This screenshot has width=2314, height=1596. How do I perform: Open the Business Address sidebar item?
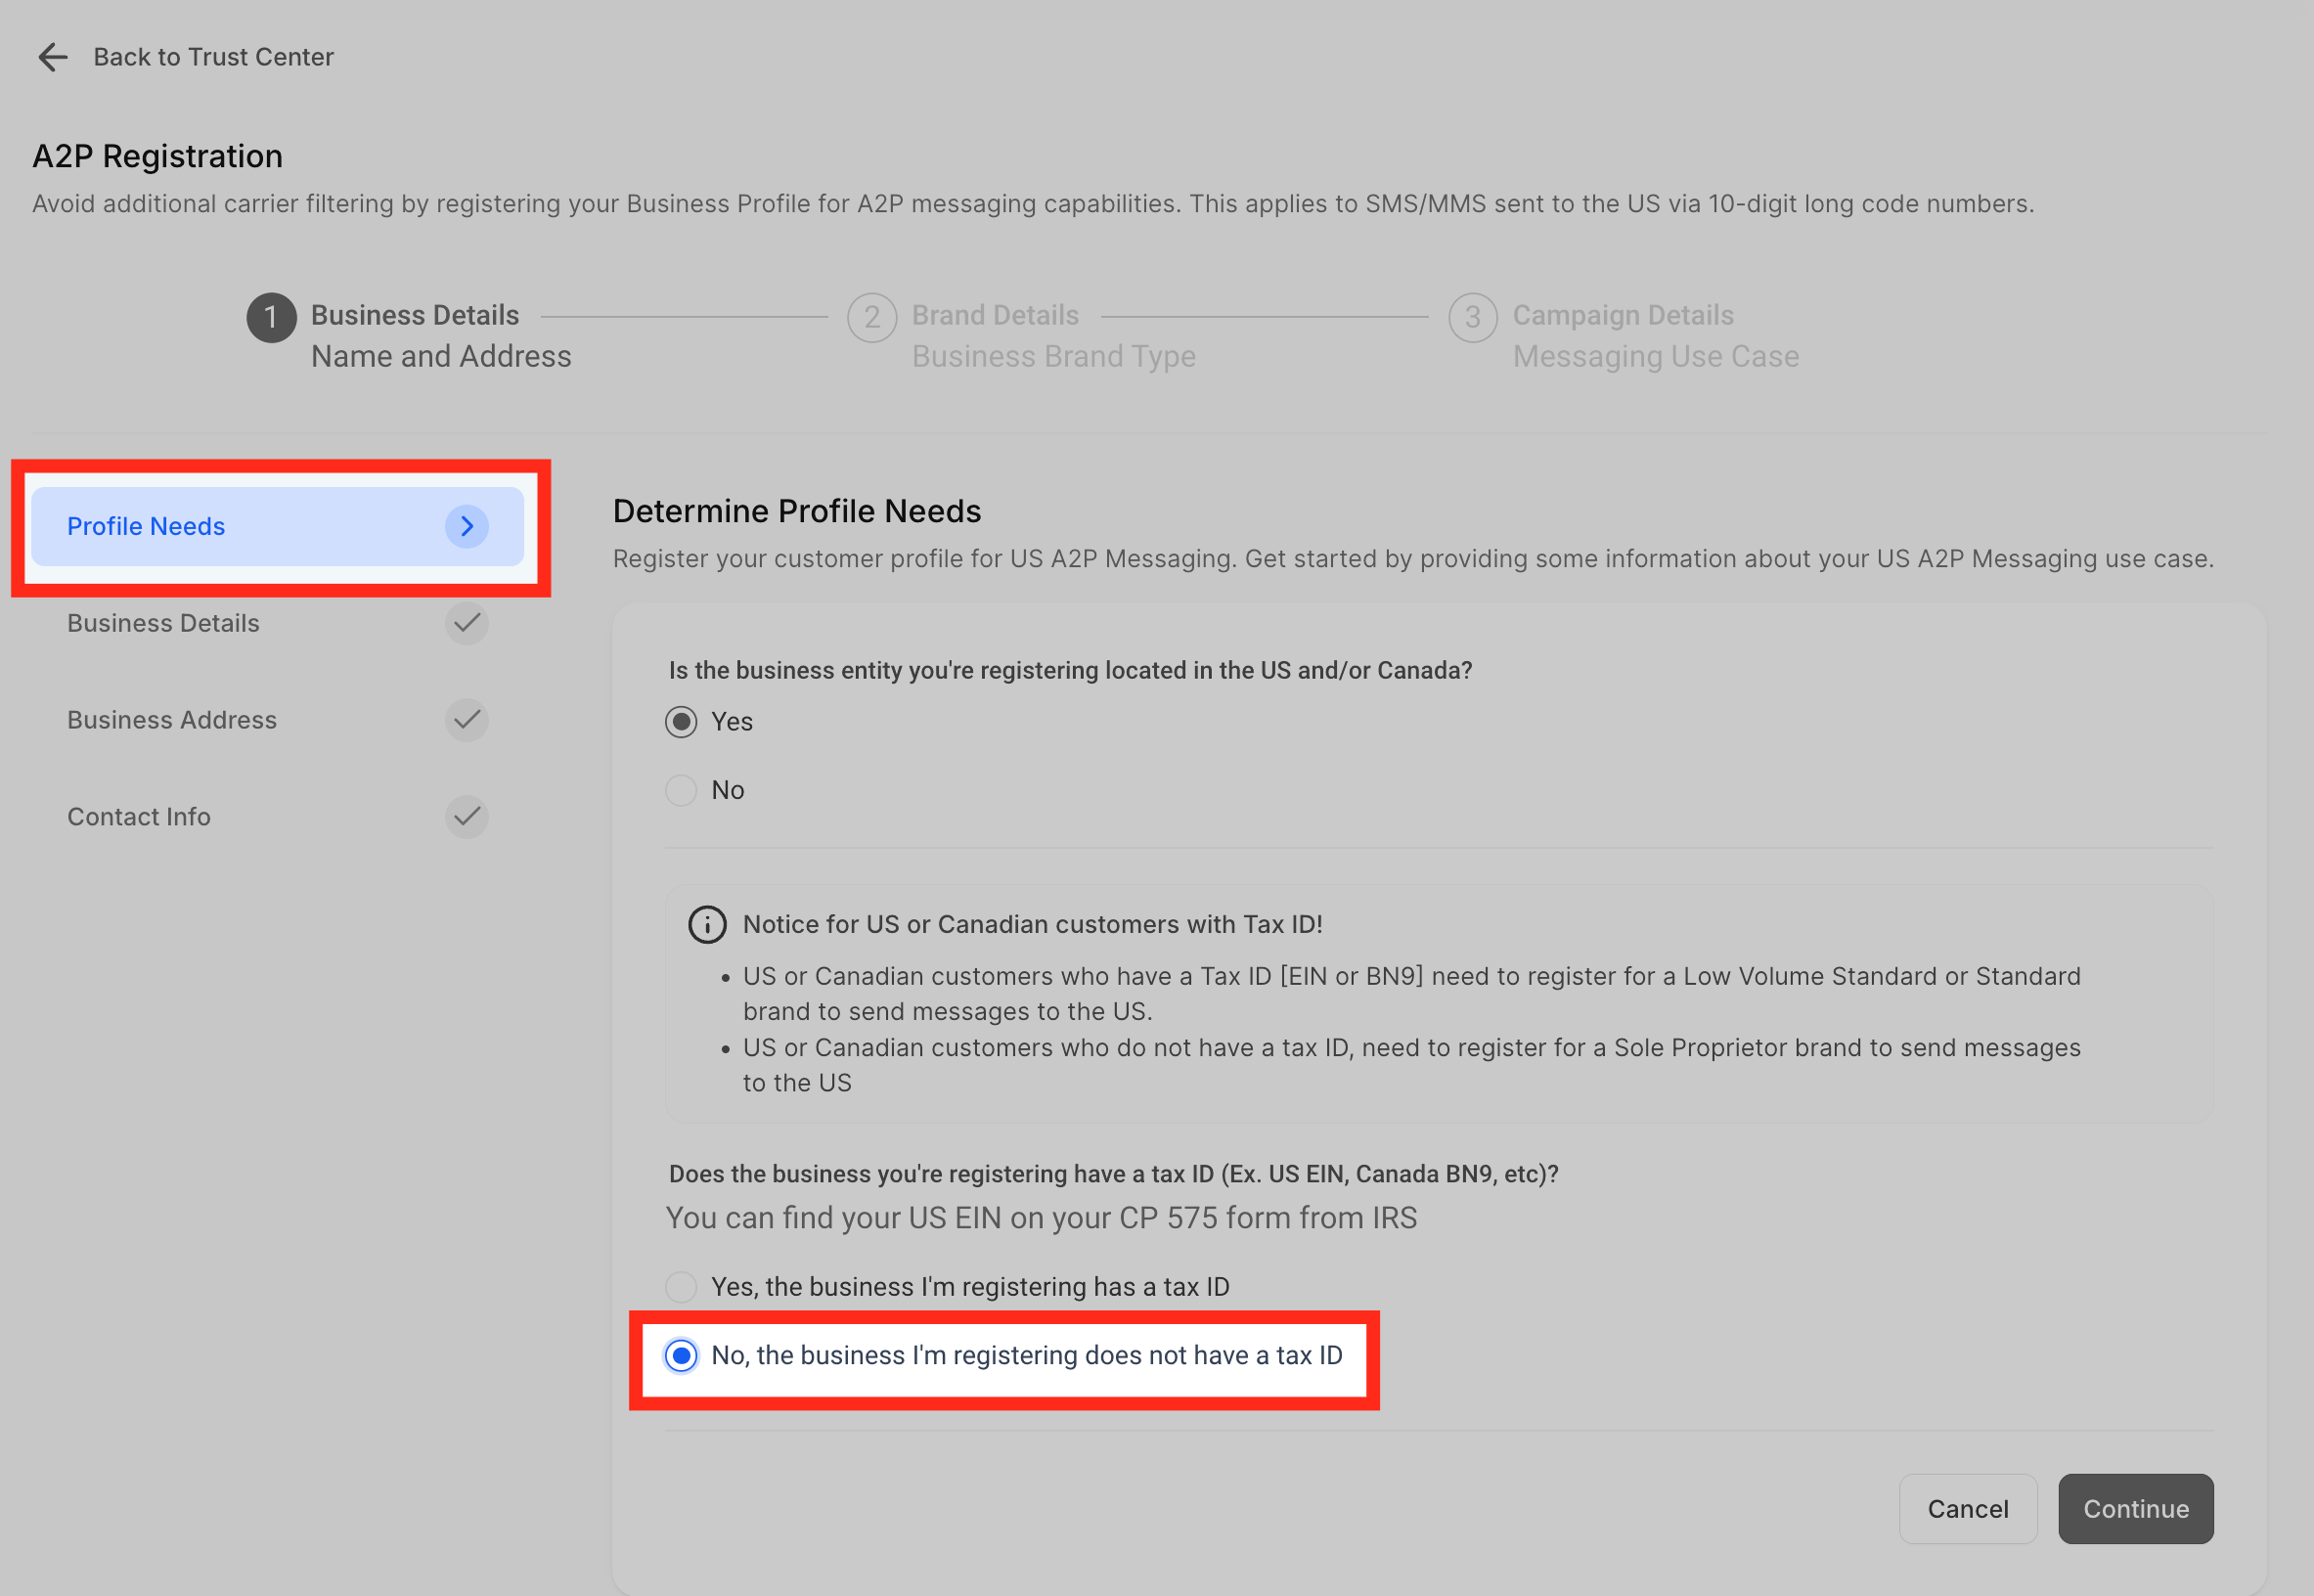point(172,720)
